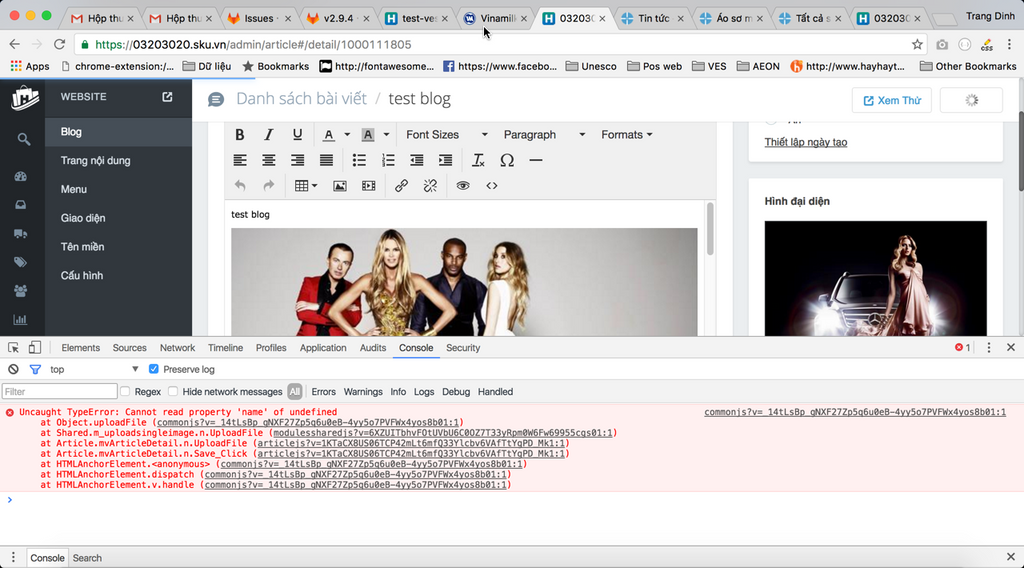Open the Formats dropdown menu
1024x568 pixels.
[626, 135]
